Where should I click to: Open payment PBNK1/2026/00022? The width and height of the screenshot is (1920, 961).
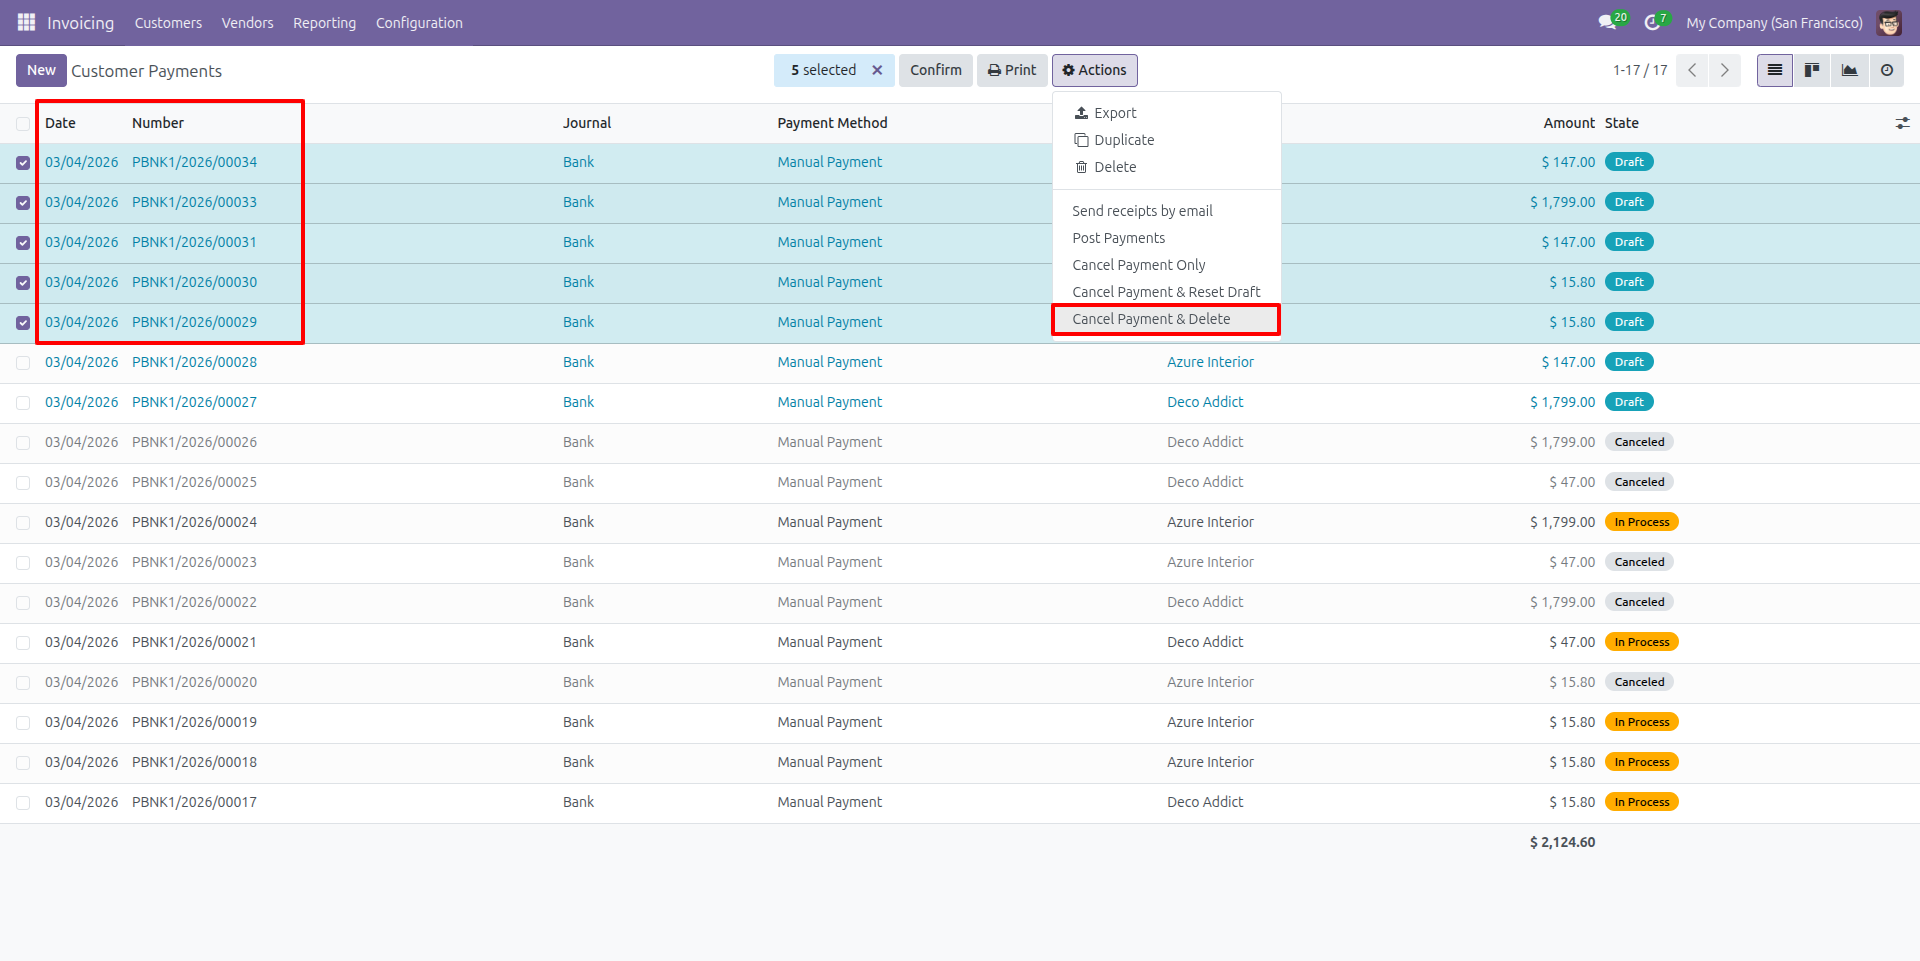pos(194,602)
